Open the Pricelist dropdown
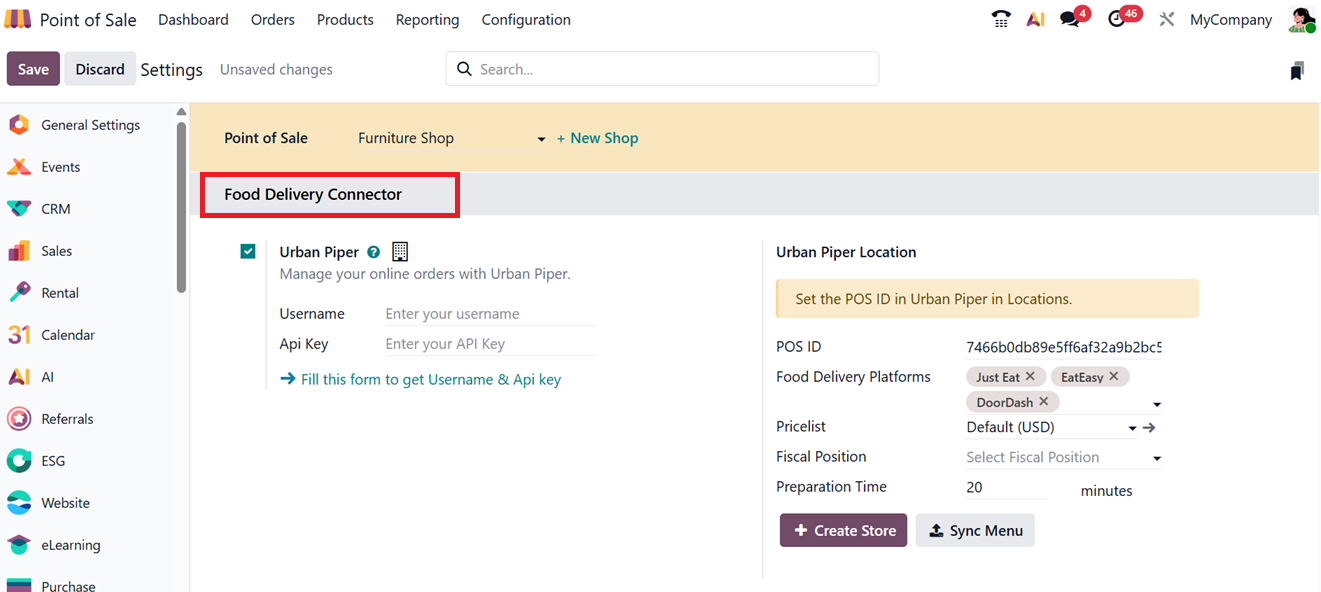This screenshot has height=592, width=1321. [1132, 428]
